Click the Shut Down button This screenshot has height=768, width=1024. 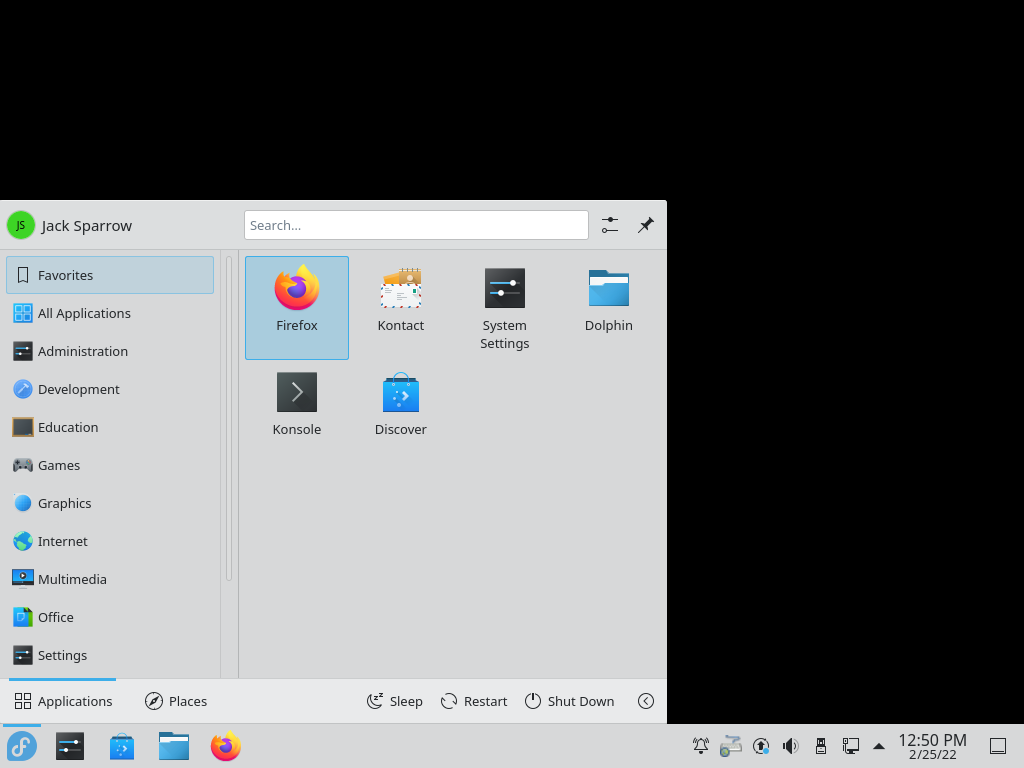tap(569, 701)
